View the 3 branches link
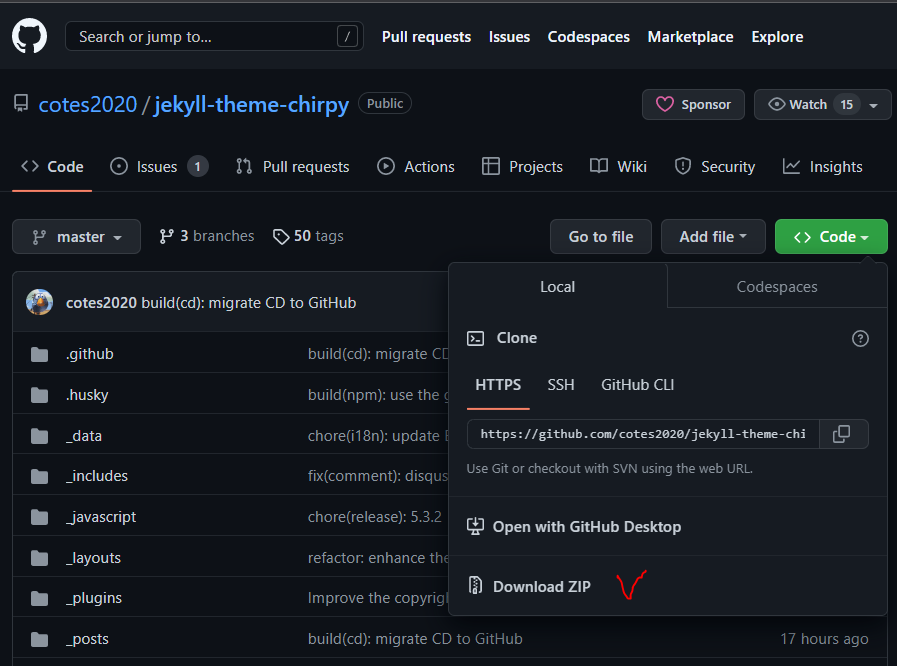Image resolution: width=897 pixels, height=666 pixels. [207, 236]
